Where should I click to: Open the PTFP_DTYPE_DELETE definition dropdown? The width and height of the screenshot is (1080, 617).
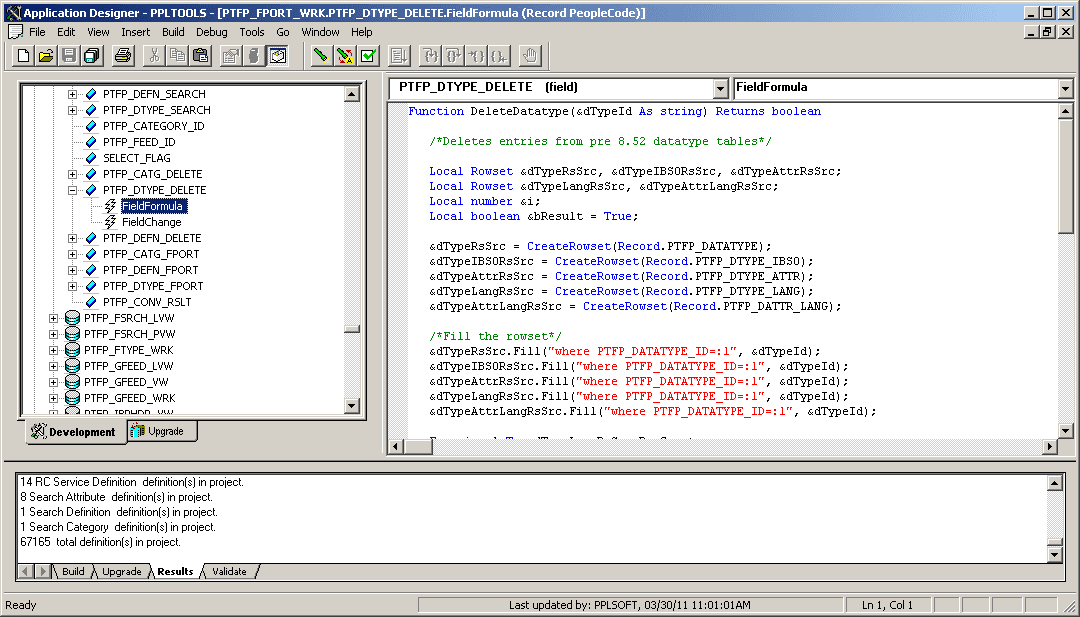click(x=722, y=87)
